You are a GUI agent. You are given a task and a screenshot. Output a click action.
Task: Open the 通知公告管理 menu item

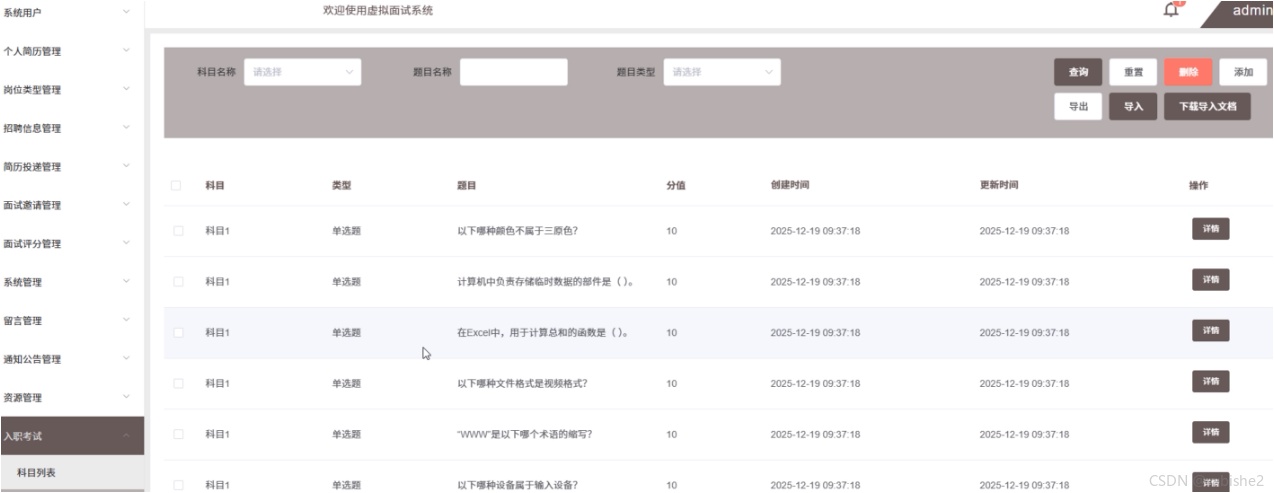point(72,359)
